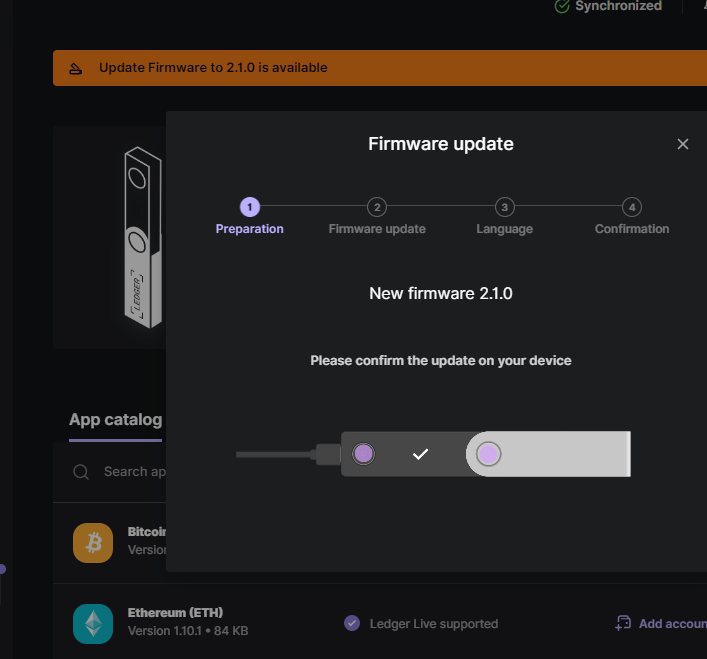
Task: Click the left purple button on device graphic
Action: [363, 453]
